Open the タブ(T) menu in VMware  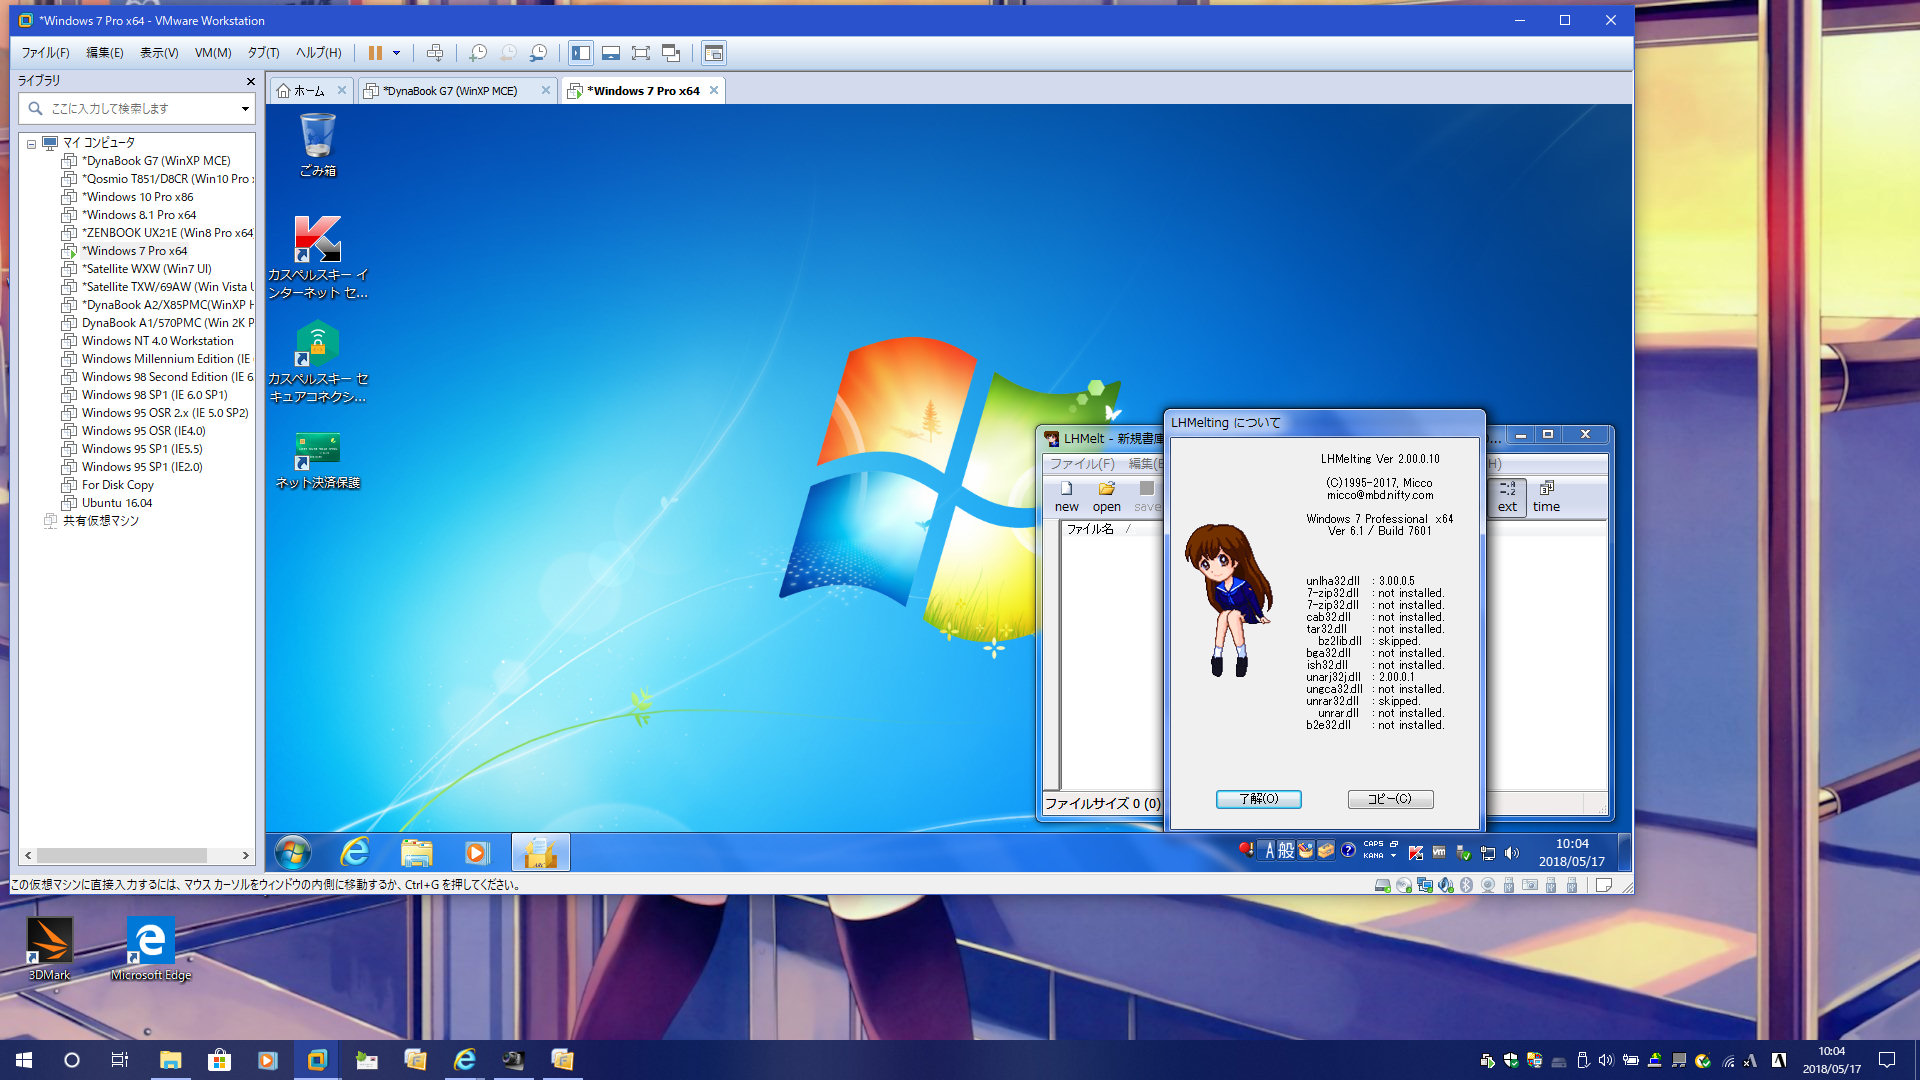click(264, 53)
